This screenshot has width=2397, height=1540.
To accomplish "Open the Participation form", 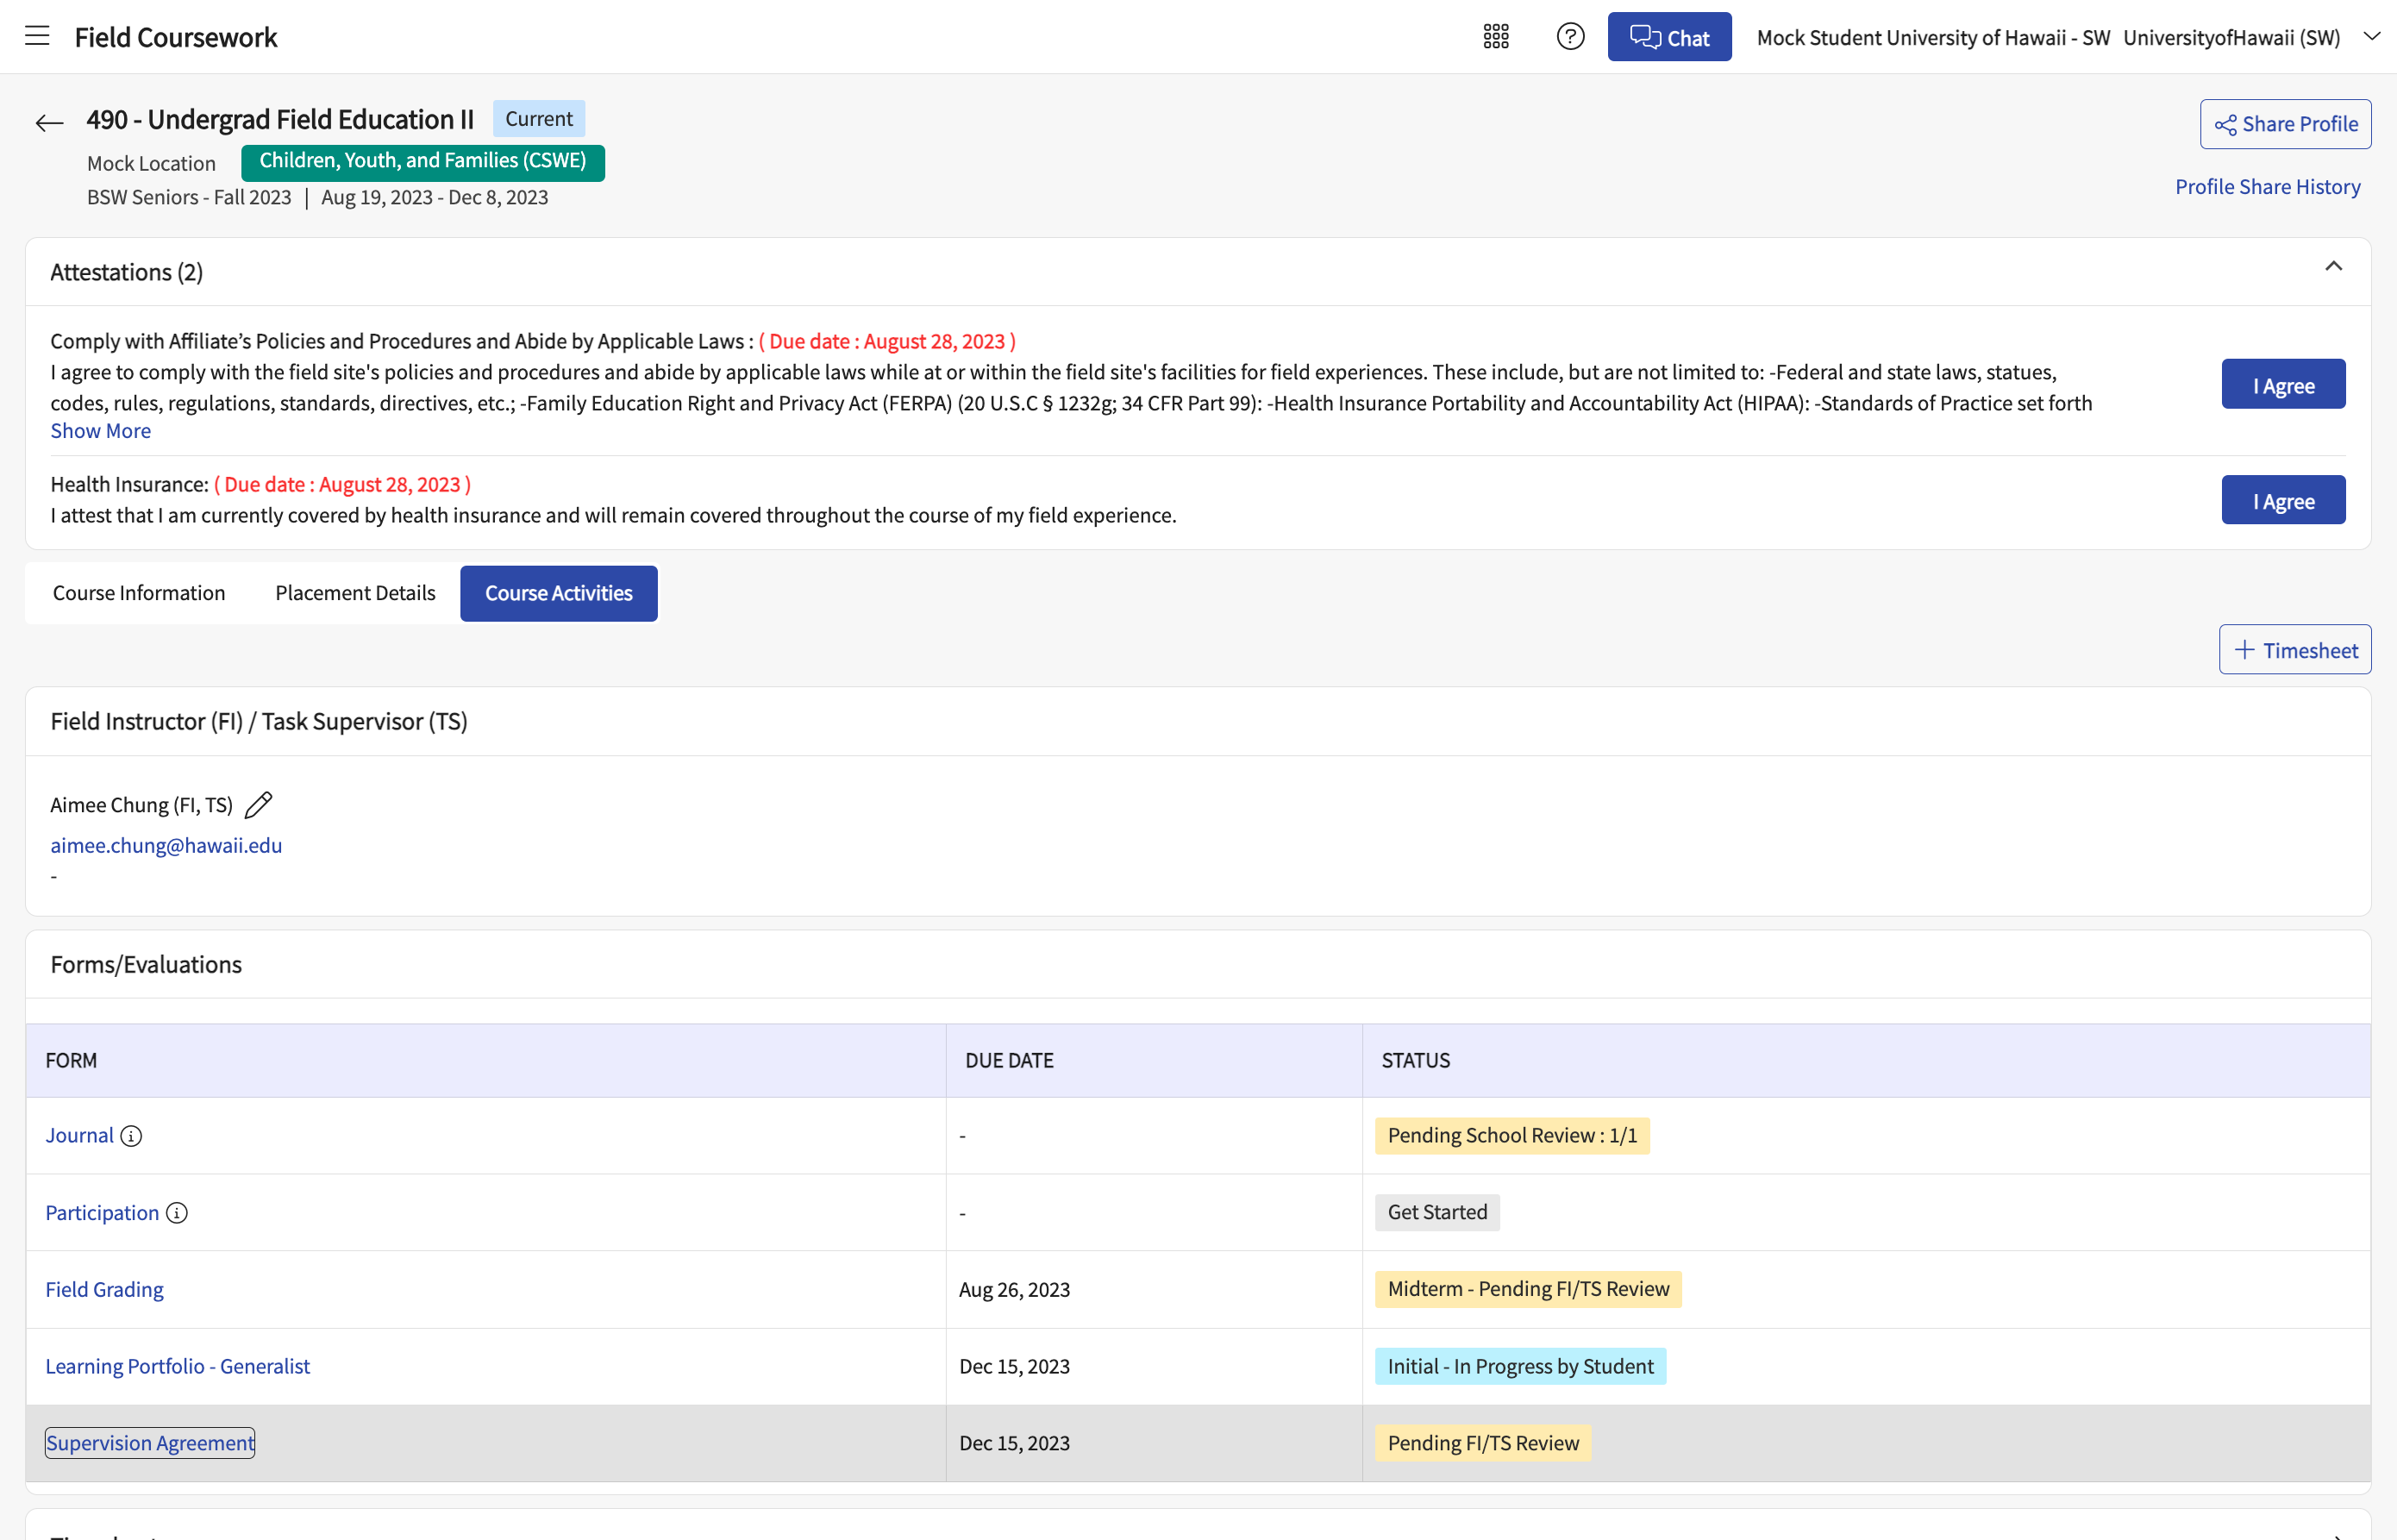I will click(x=102, y=1213).
